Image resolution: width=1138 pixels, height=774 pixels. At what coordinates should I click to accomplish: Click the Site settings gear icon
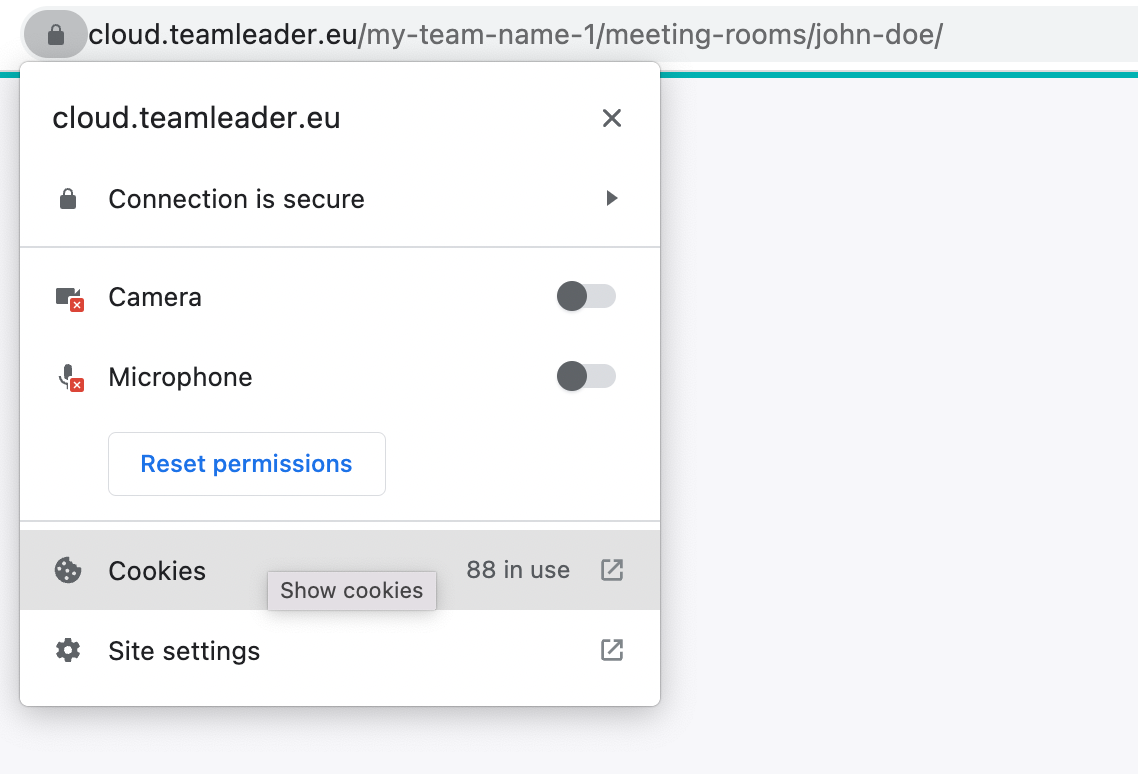[68, 650]
